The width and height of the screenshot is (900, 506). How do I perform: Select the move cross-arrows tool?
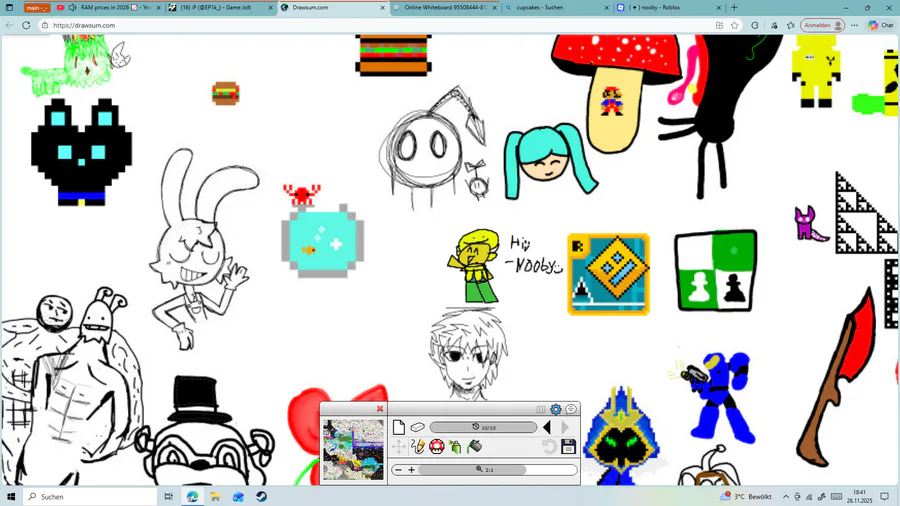tap(399, 446)
